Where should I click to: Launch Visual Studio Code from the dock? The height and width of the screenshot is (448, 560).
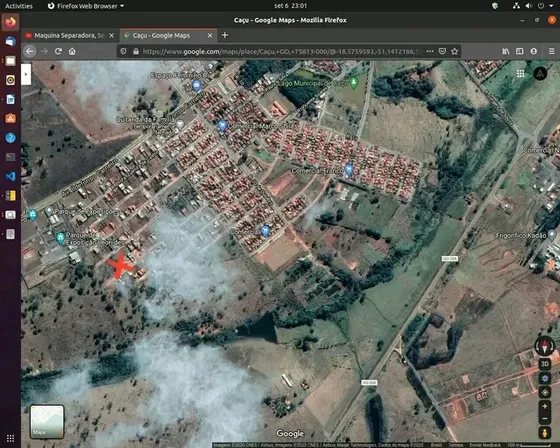10,176
